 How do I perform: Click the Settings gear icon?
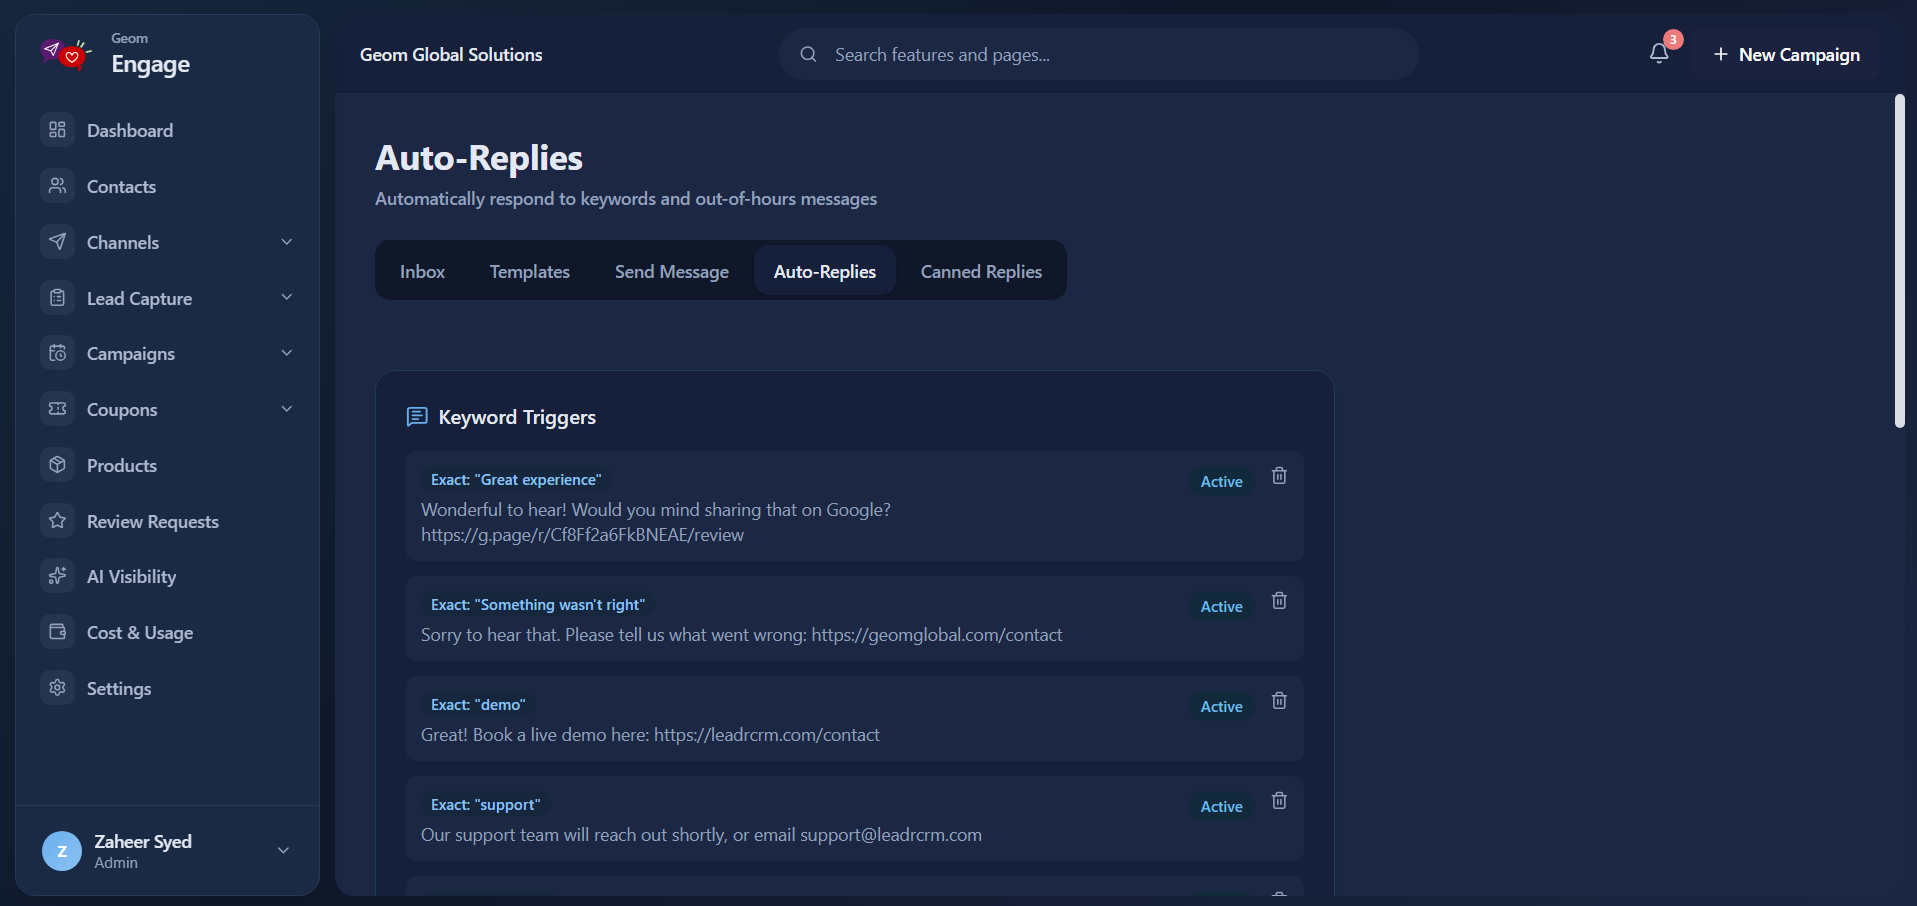tap(58, 688)
